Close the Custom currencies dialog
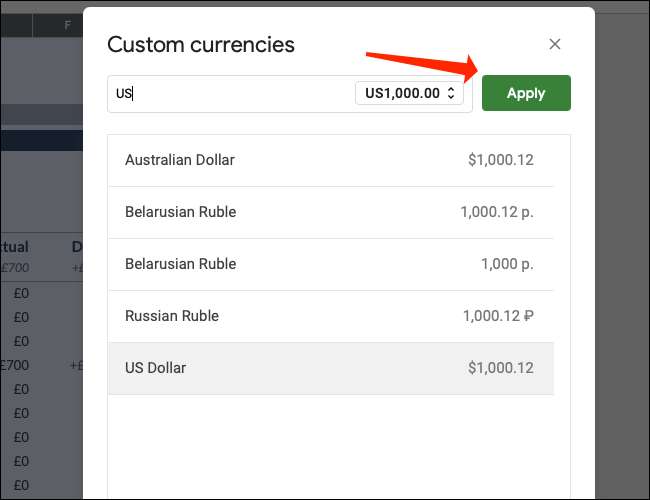The height and width of the screenshot is (500, 650). 555,44
